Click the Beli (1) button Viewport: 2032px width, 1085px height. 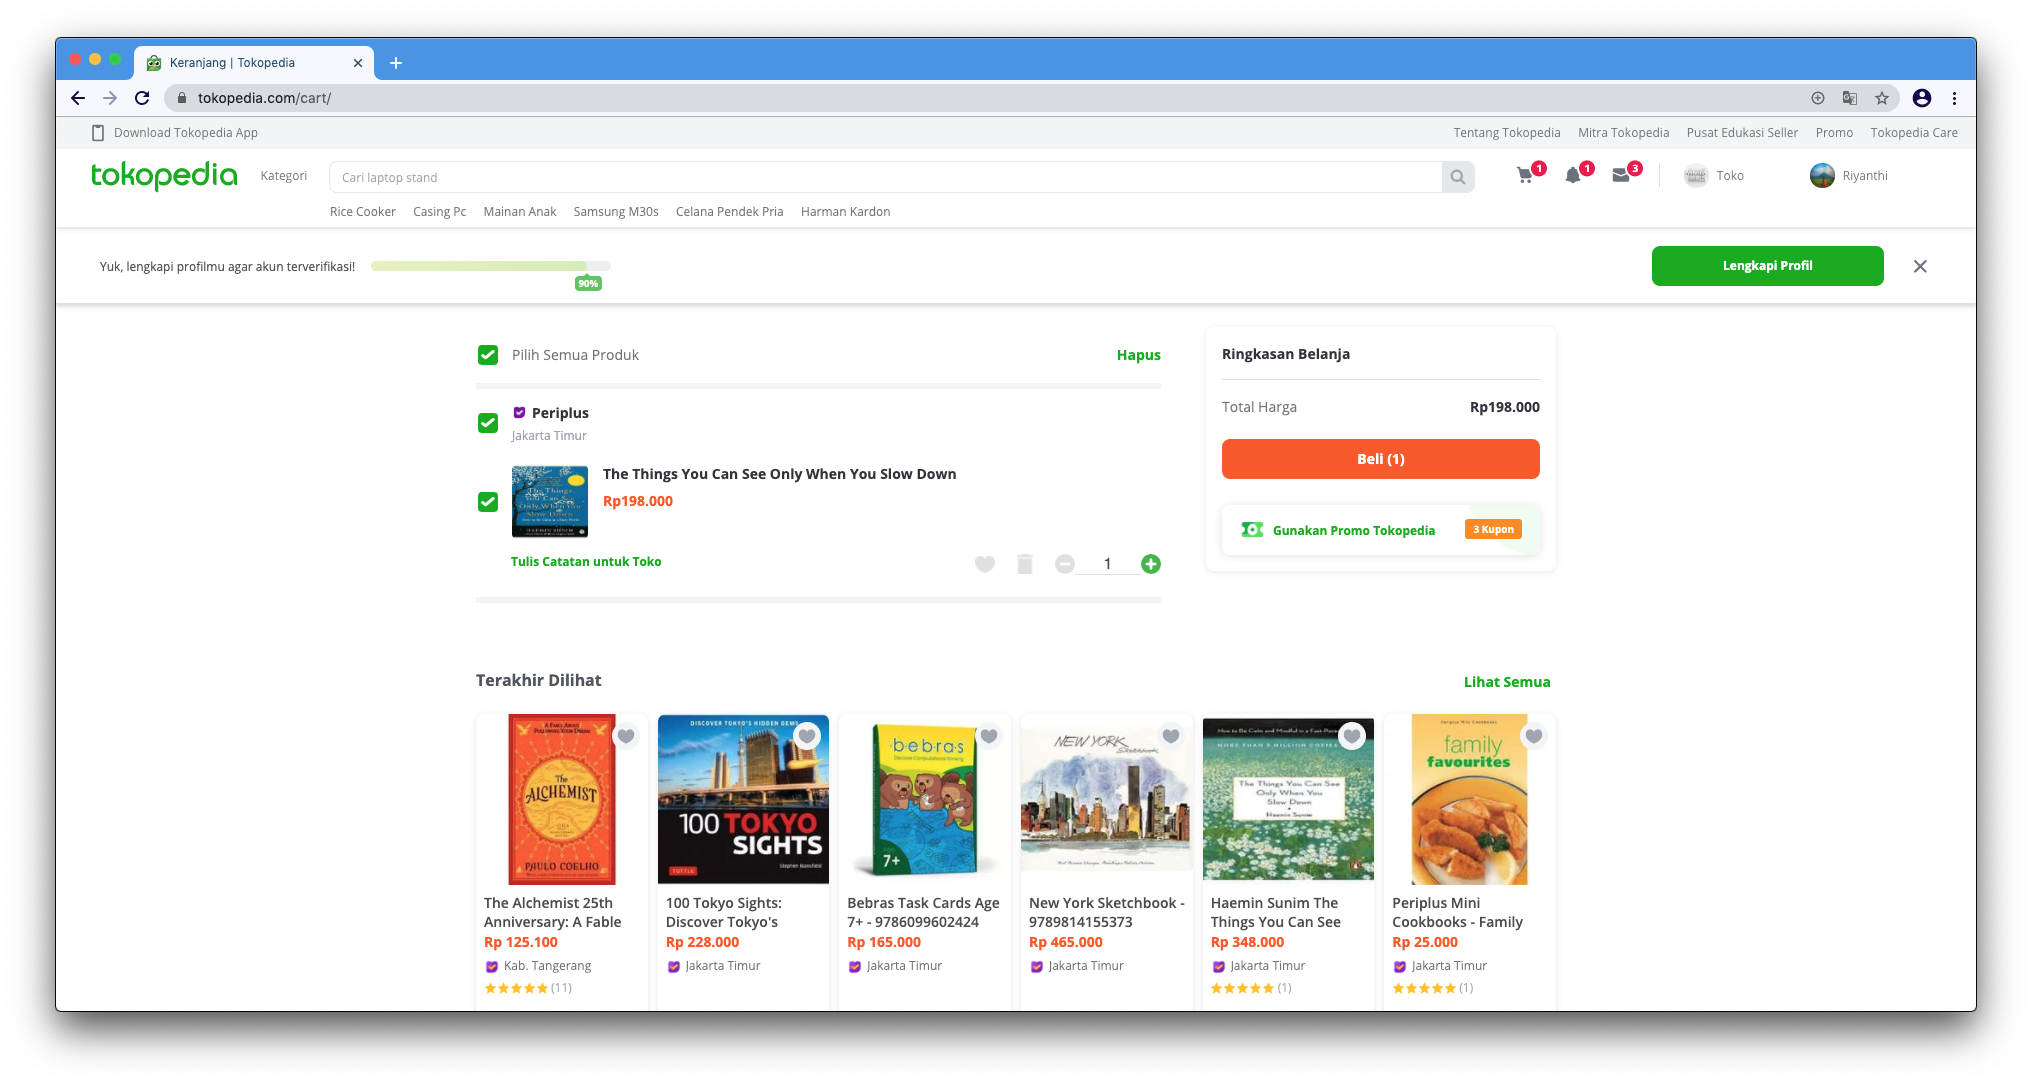pos(1381,459)
